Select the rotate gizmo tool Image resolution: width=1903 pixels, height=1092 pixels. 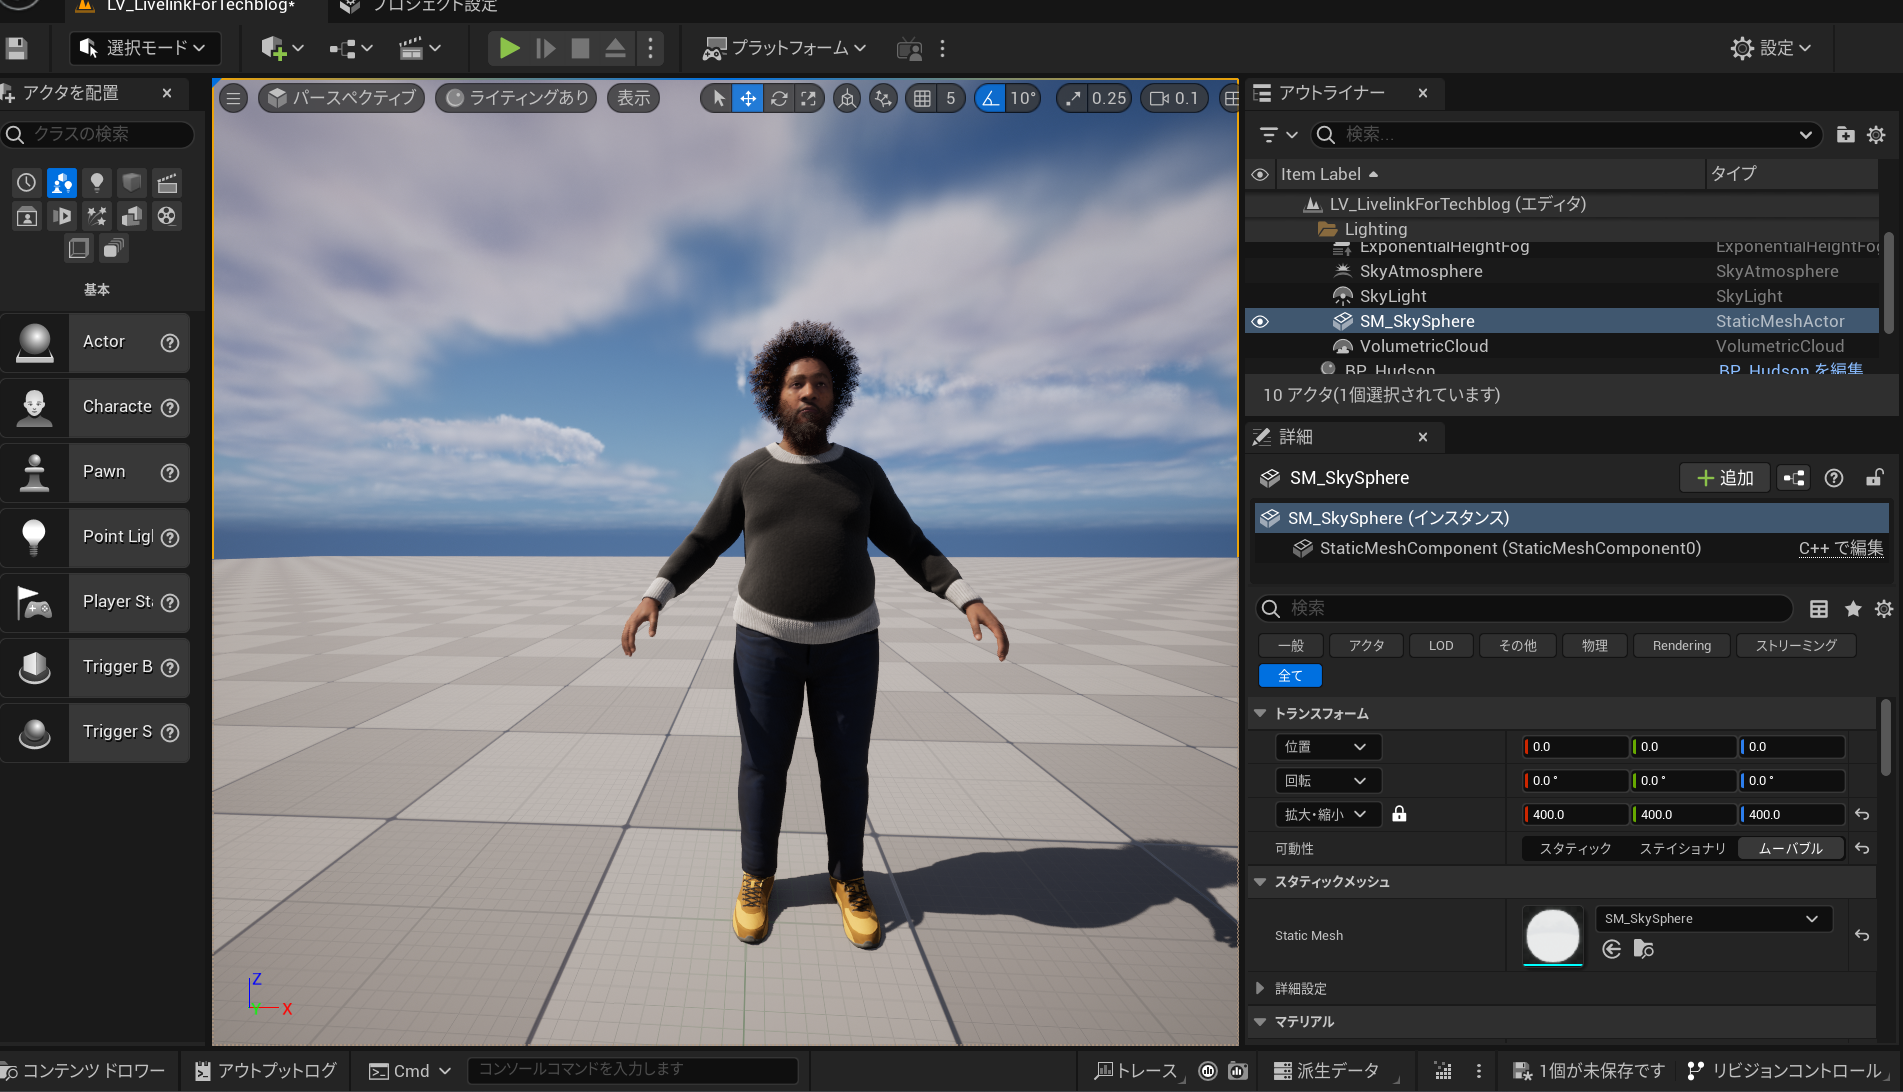778,98
